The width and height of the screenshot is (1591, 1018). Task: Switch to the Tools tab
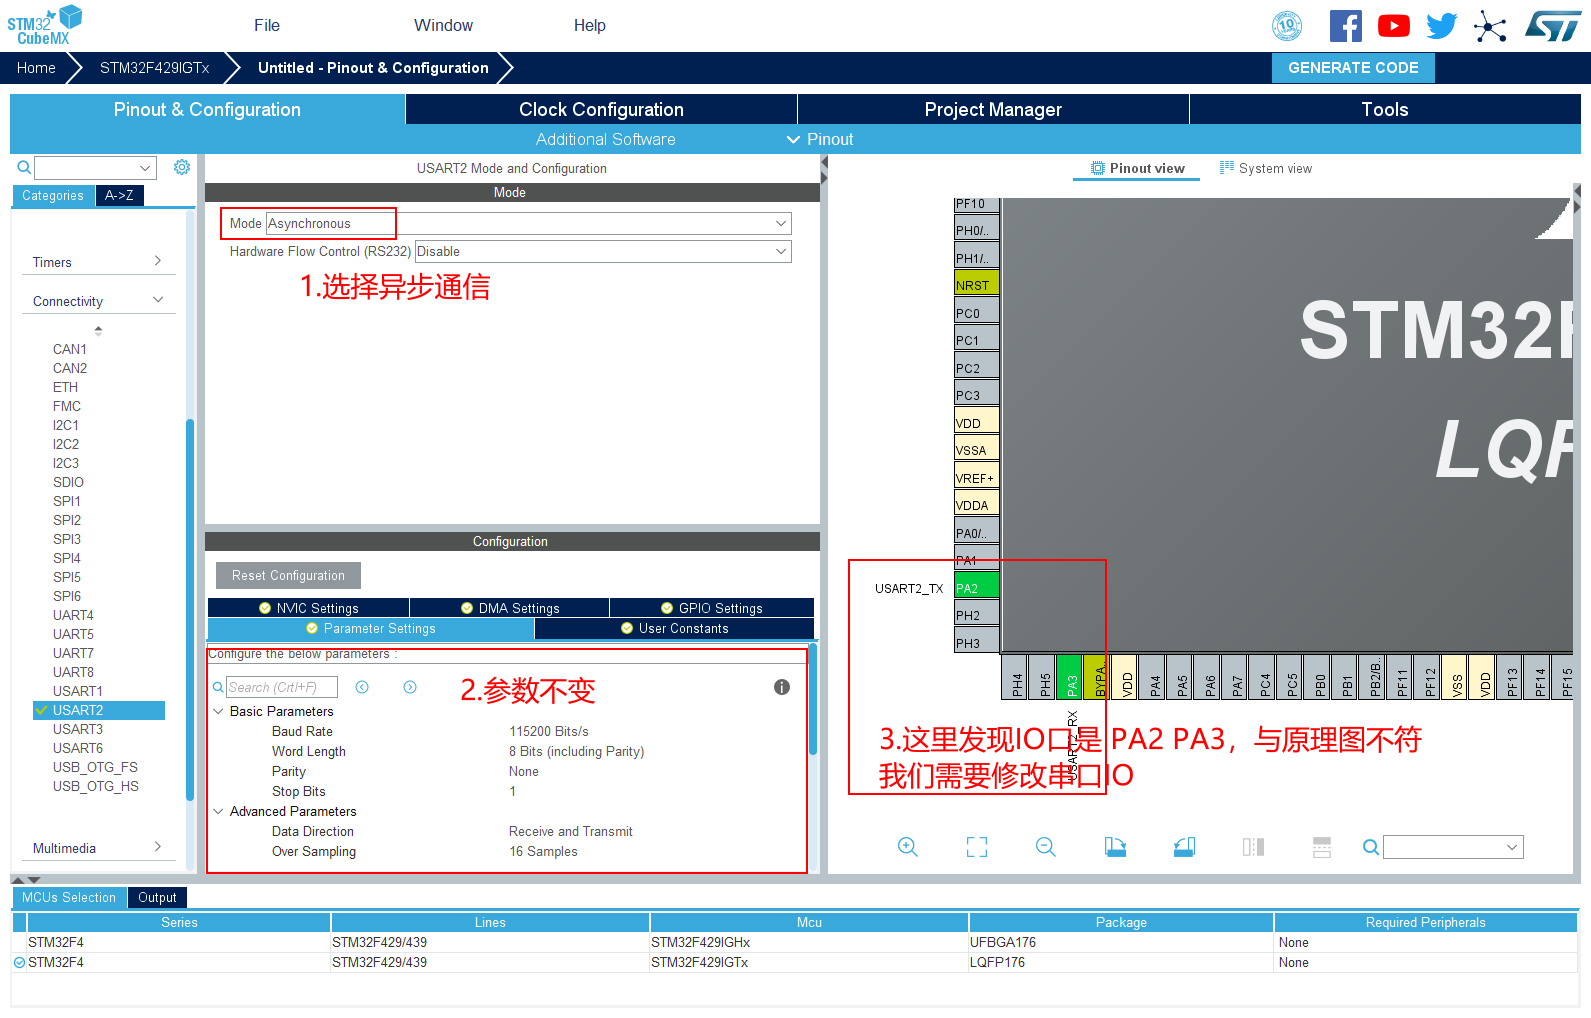[x=1385, y=109]
